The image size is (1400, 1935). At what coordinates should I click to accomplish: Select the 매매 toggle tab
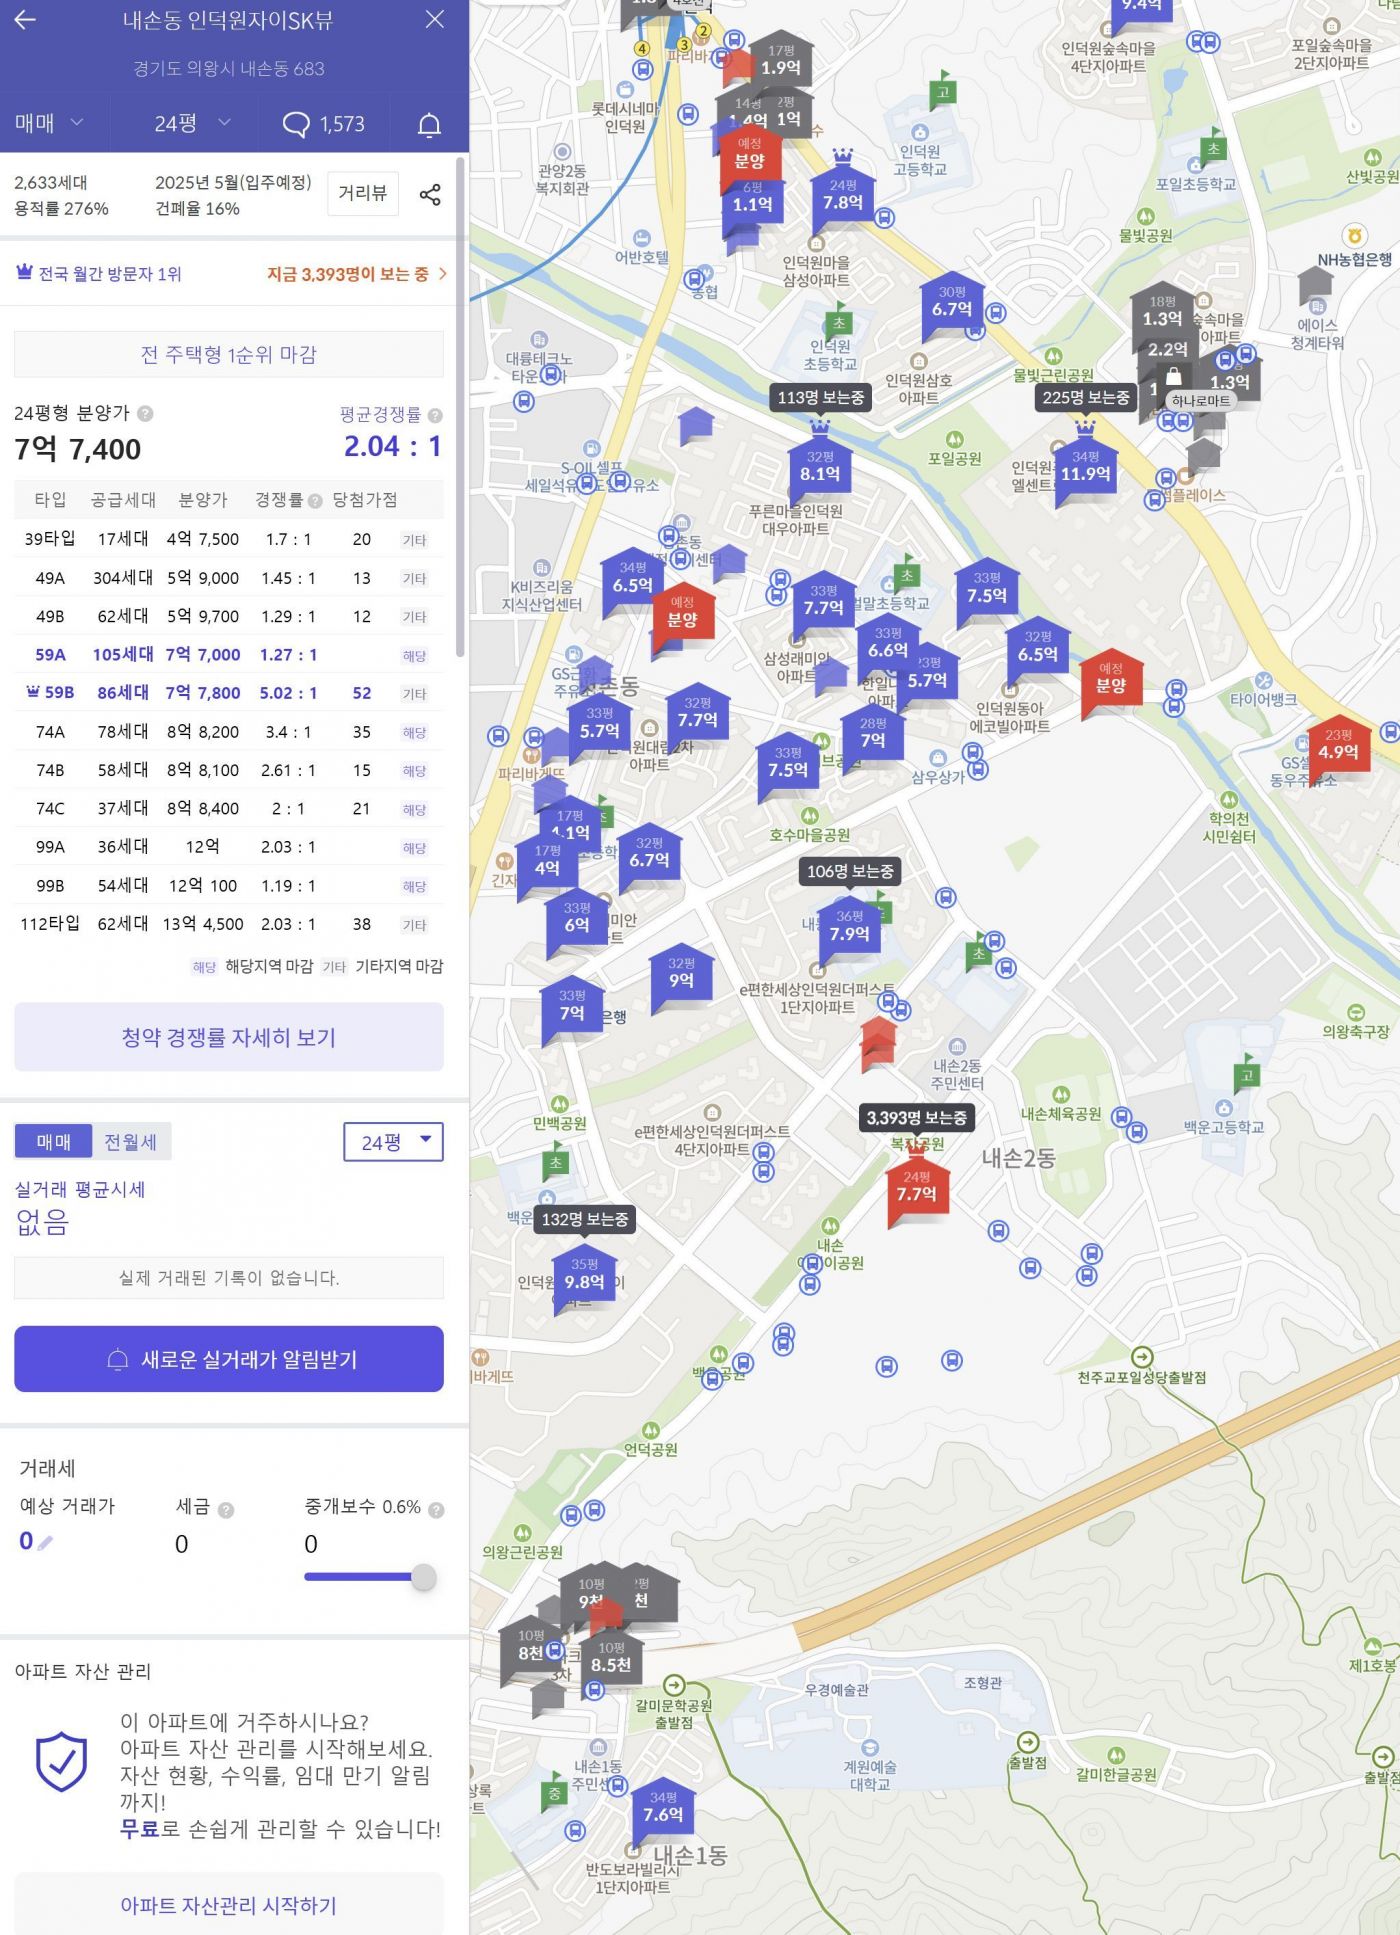(54, 1142)
